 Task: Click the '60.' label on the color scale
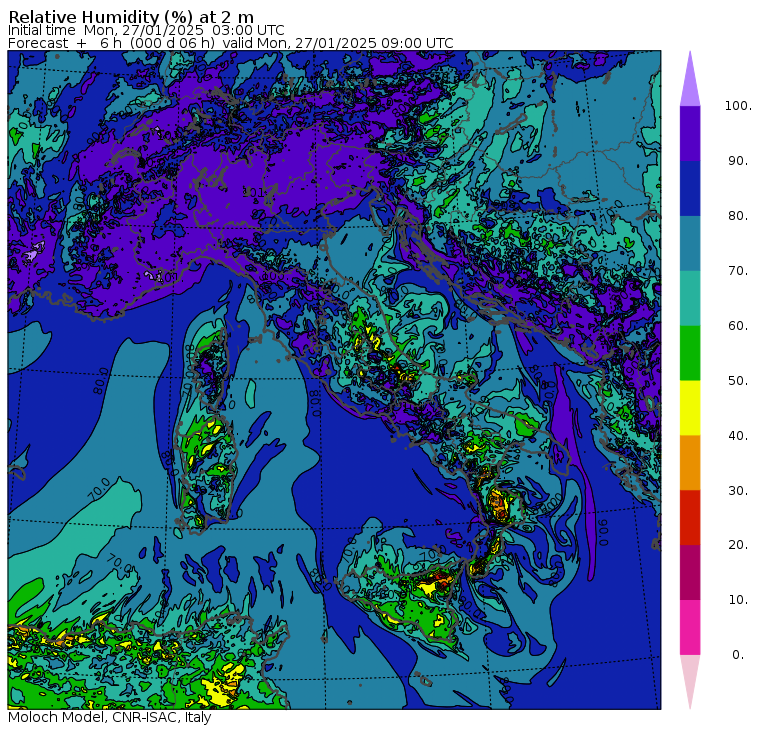tap(738, 325)
